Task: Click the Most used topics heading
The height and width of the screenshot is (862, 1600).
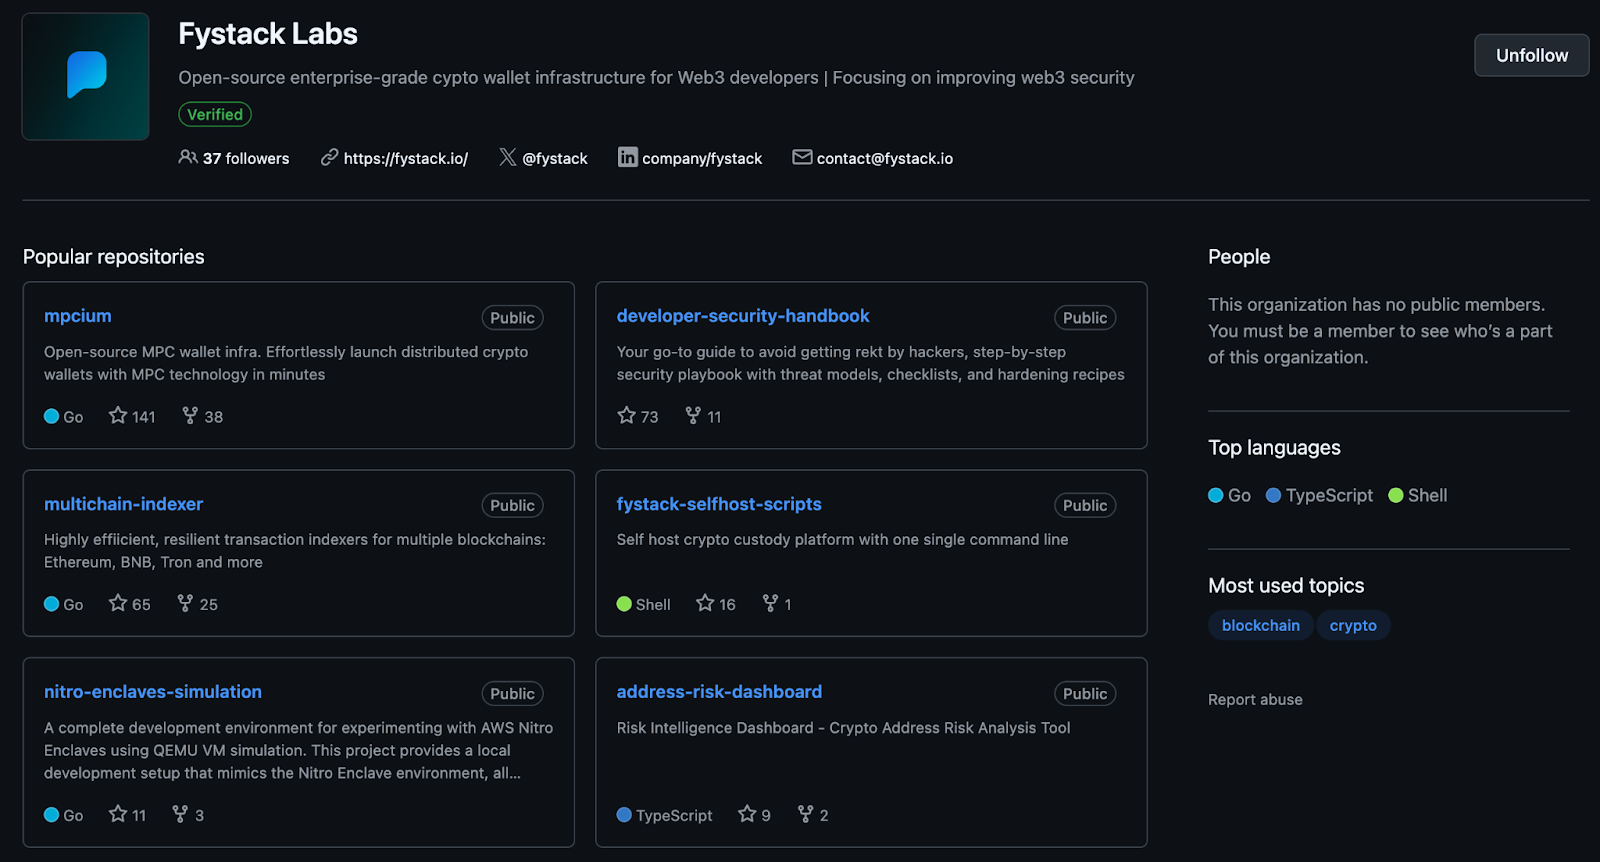Action: click(1286, 586)
